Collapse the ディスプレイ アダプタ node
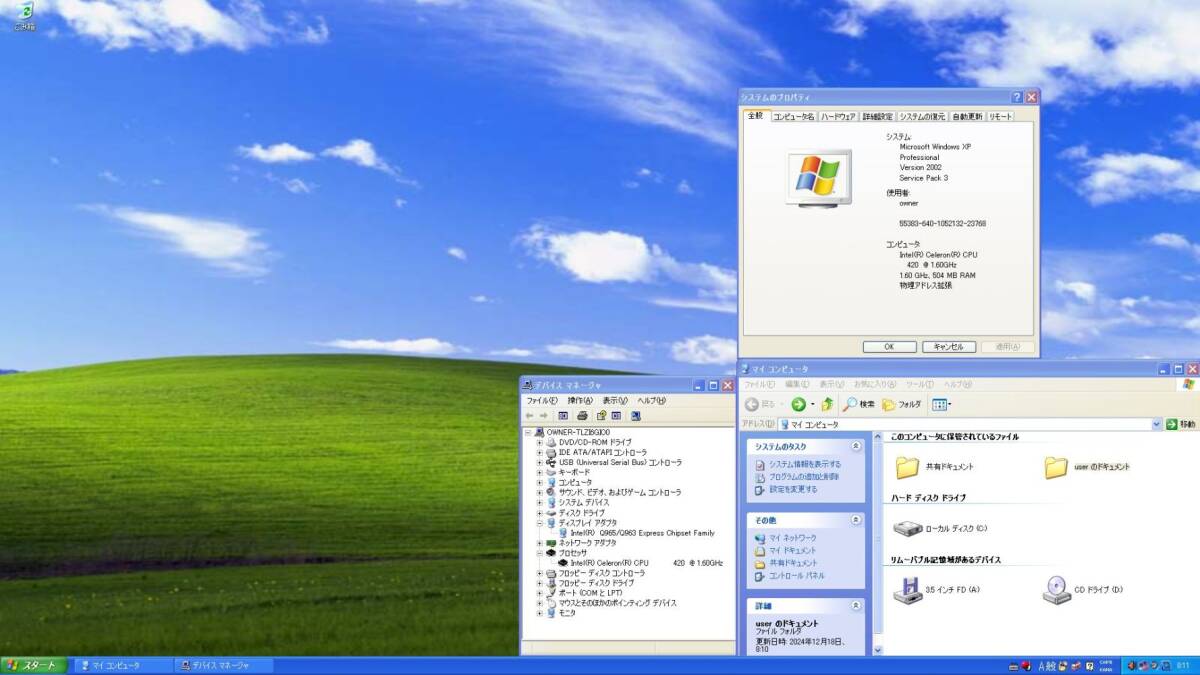Screen dimensions: 1200x675 coord(540,523)
